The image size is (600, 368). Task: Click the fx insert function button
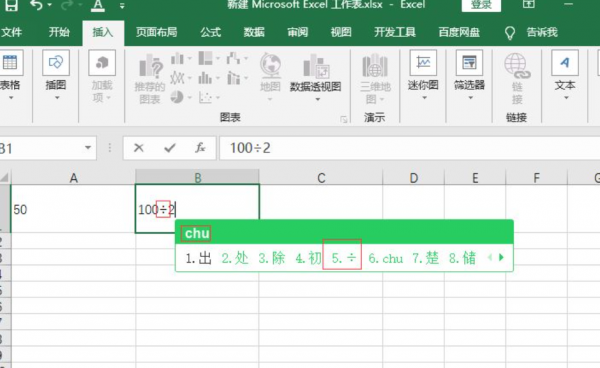(200, 148)
